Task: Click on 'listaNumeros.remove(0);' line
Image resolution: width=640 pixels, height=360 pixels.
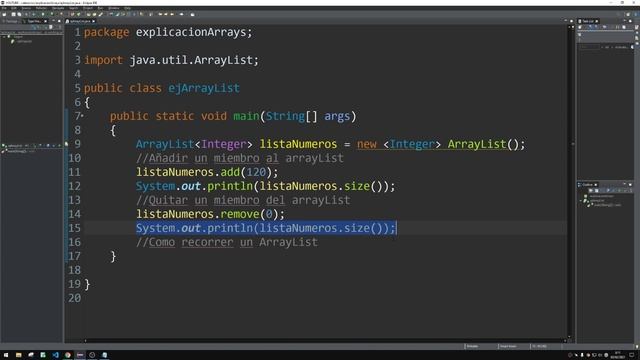Action: 210,214
